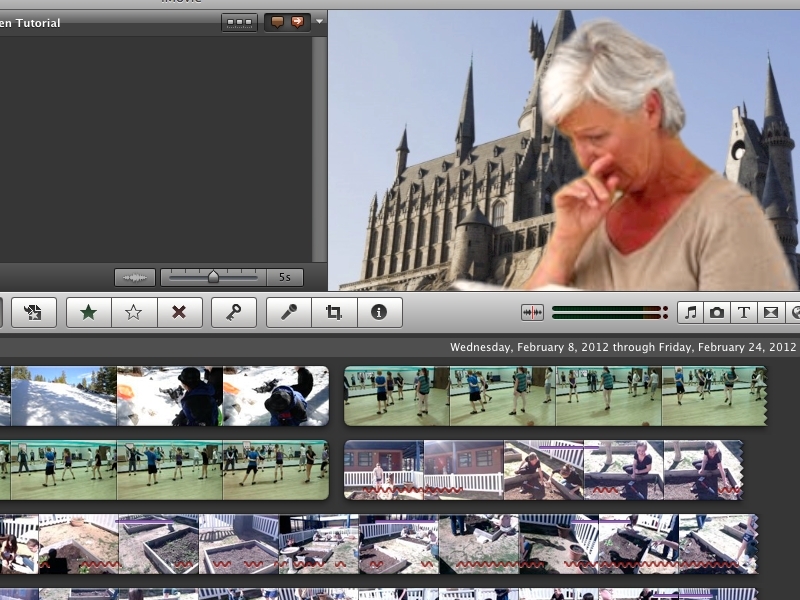Screen dimensions: 800x600
Task: Click the 5s frame duration label
Action: pyautogui.click(x=285, y=278)
